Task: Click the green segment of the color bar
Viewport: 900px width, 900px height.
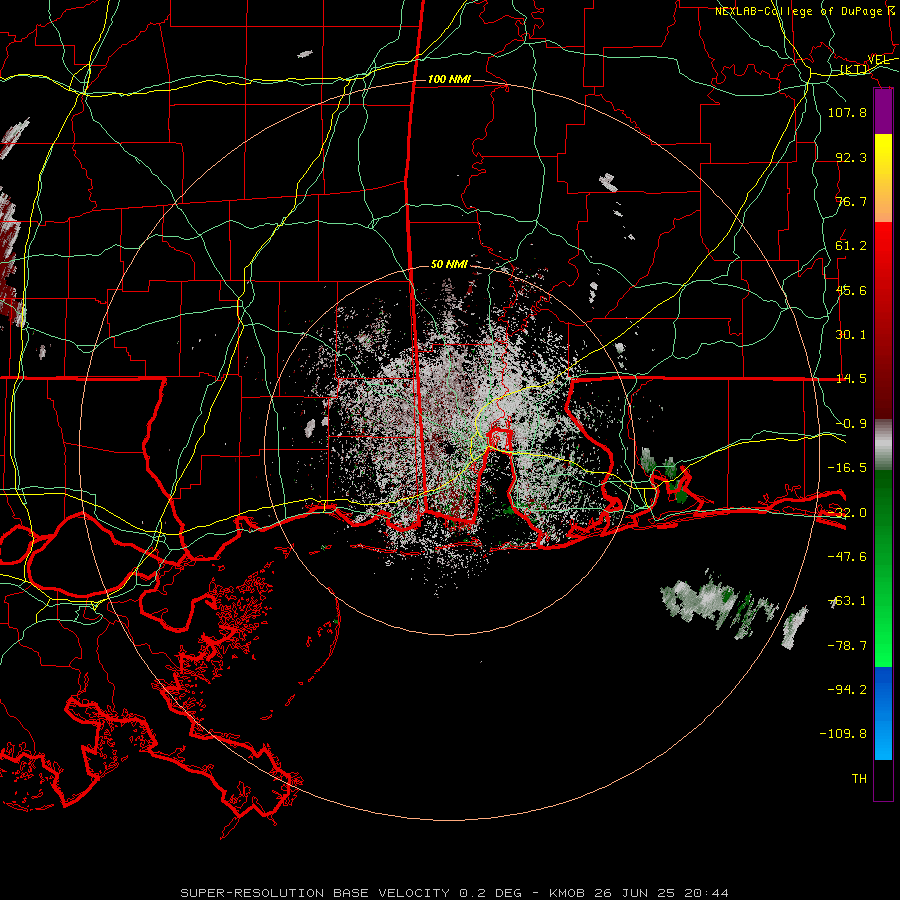Action: [x=883, y=568]
